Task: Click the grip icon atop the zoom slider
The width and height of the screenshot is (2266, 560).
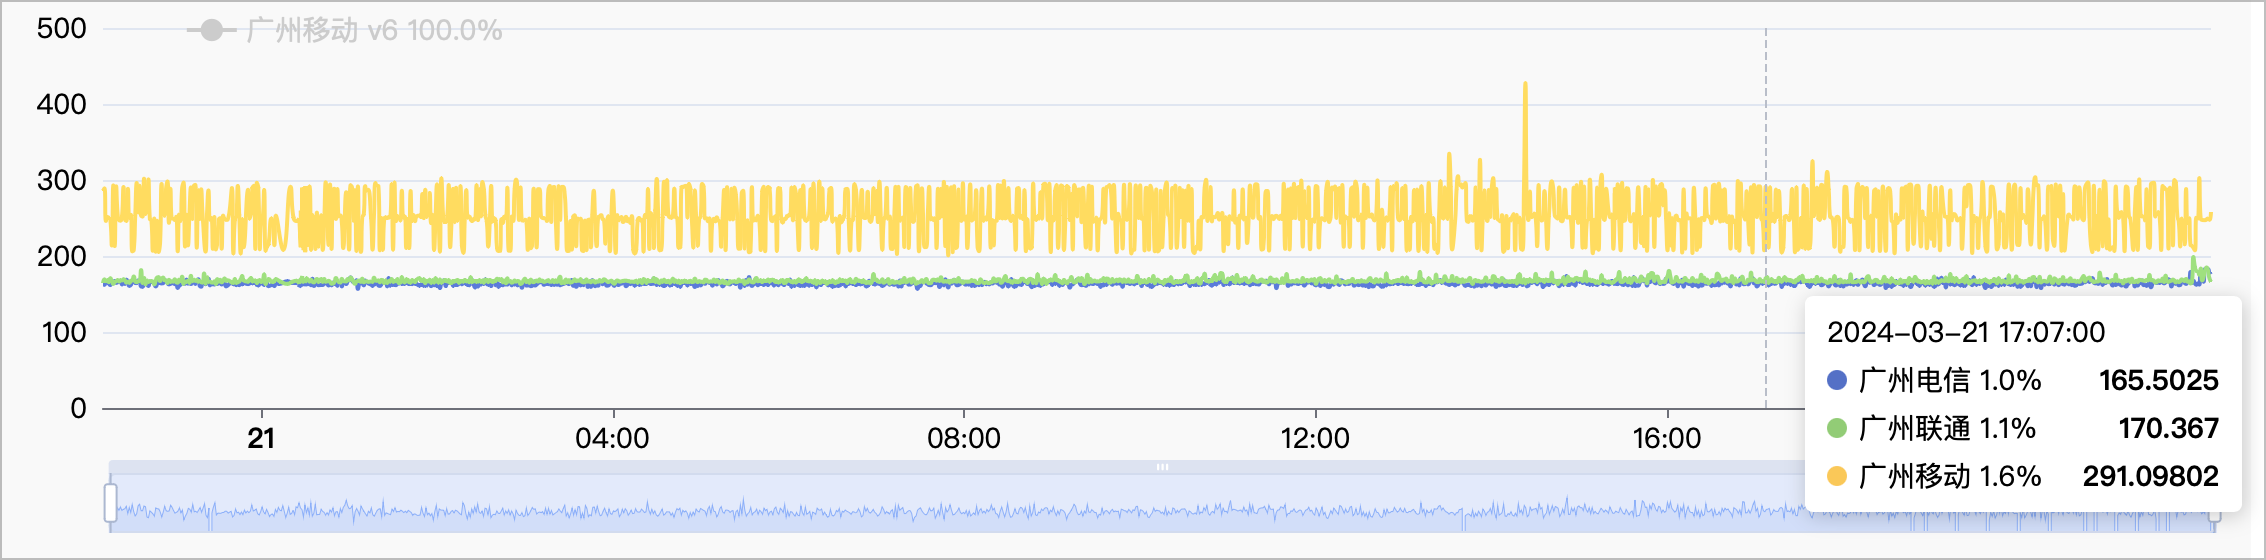Action: tap(1162, 467)
